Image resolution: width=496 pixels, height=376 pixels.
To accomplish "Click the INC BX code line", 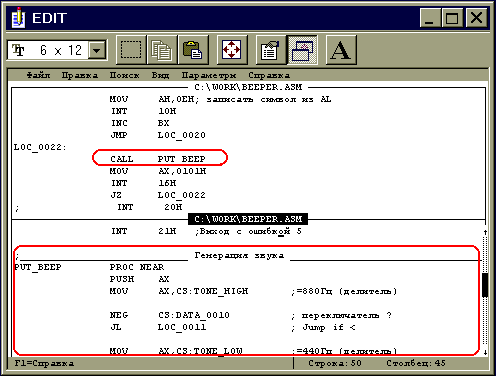I will [140, 123].
